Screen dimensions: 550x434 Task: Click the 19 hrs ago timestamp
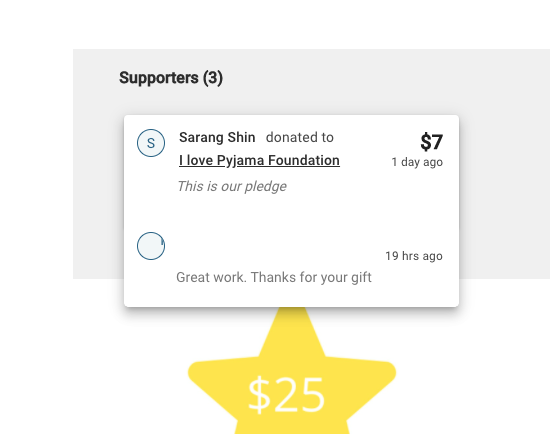tap(414, 256)
